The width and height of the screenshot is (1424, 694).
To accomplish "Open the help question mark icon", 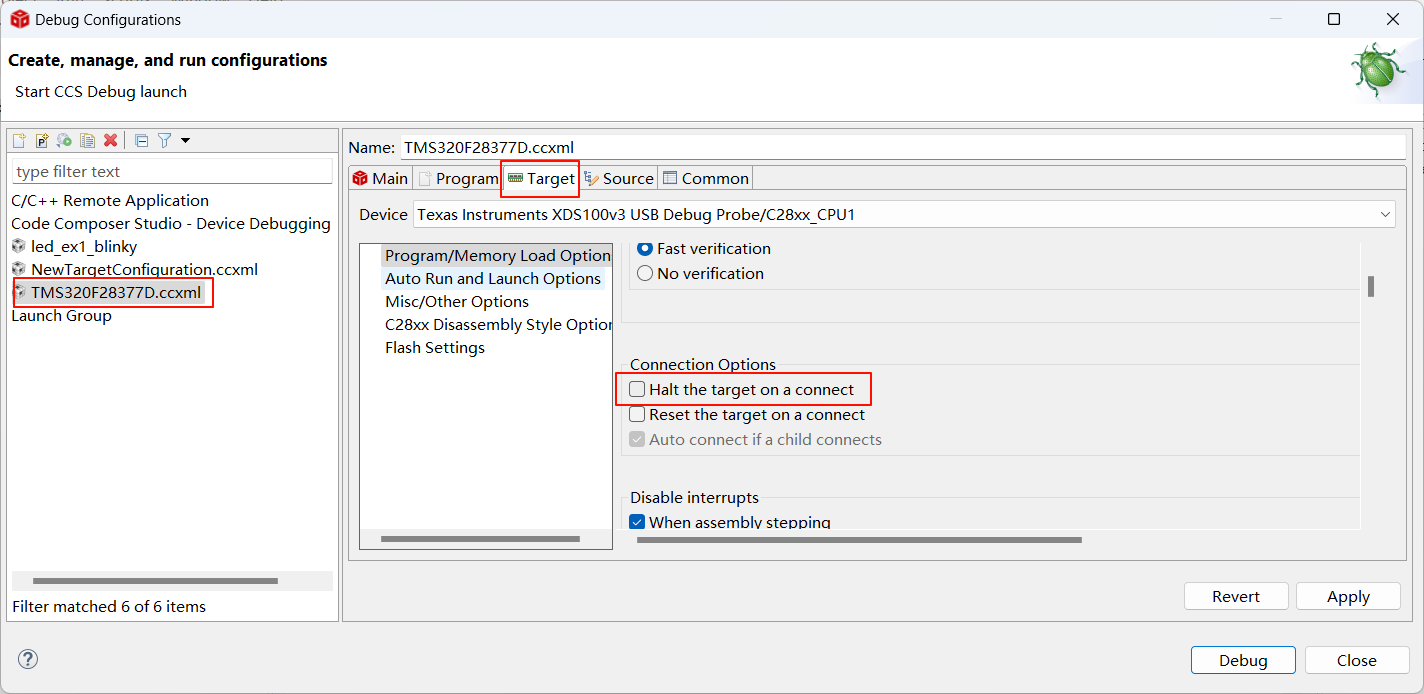I will [28, 659].
